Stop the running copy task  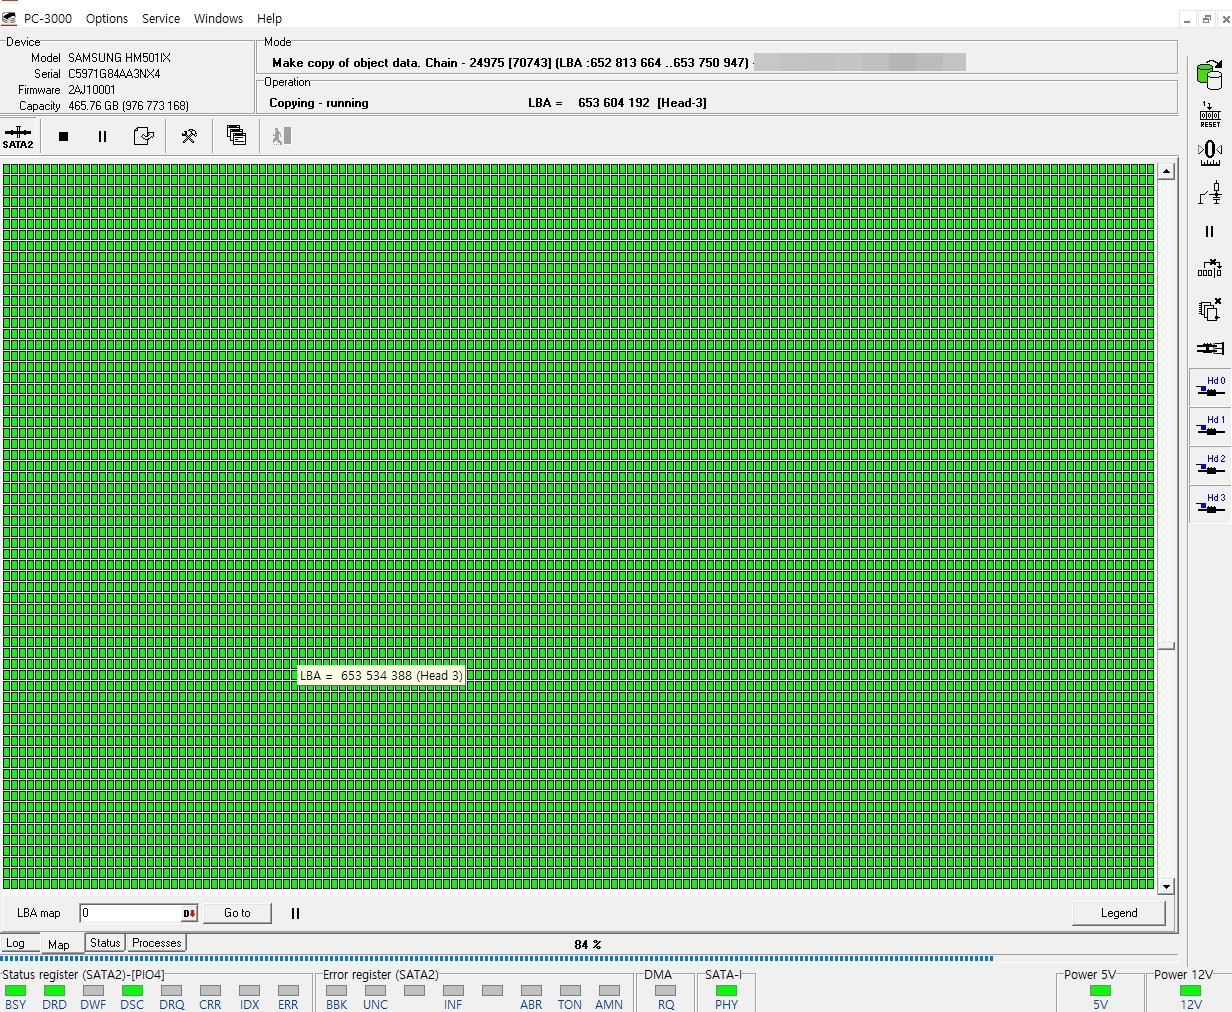pos(63,136)
